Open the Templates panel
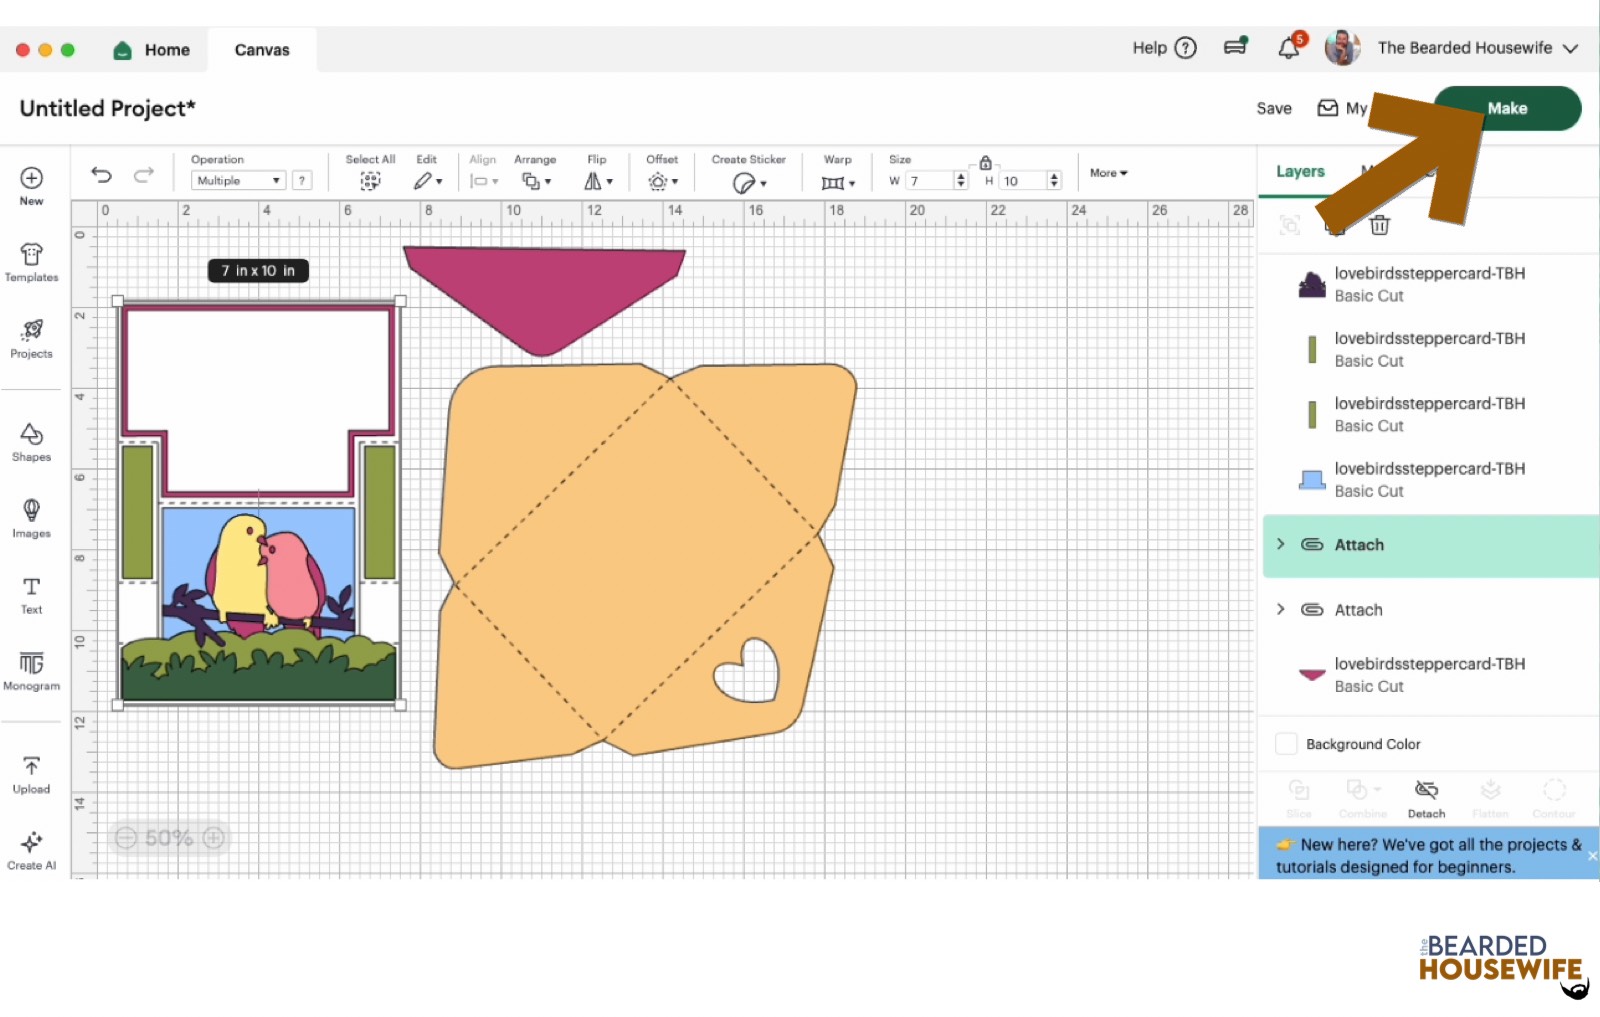This screenshot has height=1017, width=1600. 31,262
